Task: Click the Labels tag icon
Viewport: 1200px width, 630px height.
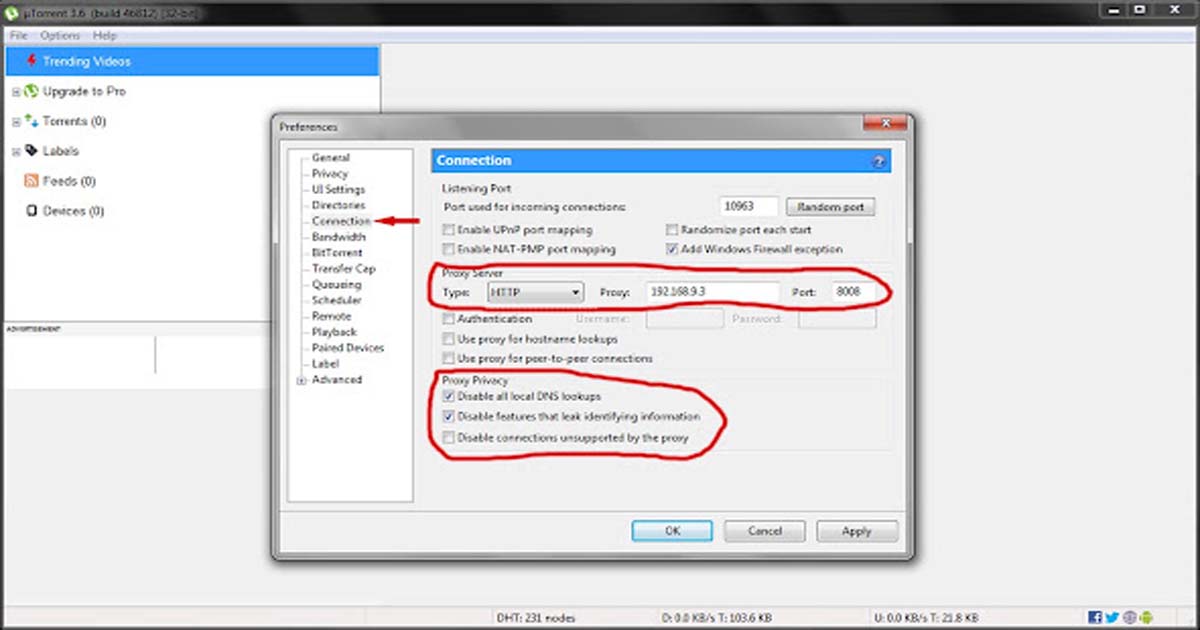Action: (x=31, y=151)
